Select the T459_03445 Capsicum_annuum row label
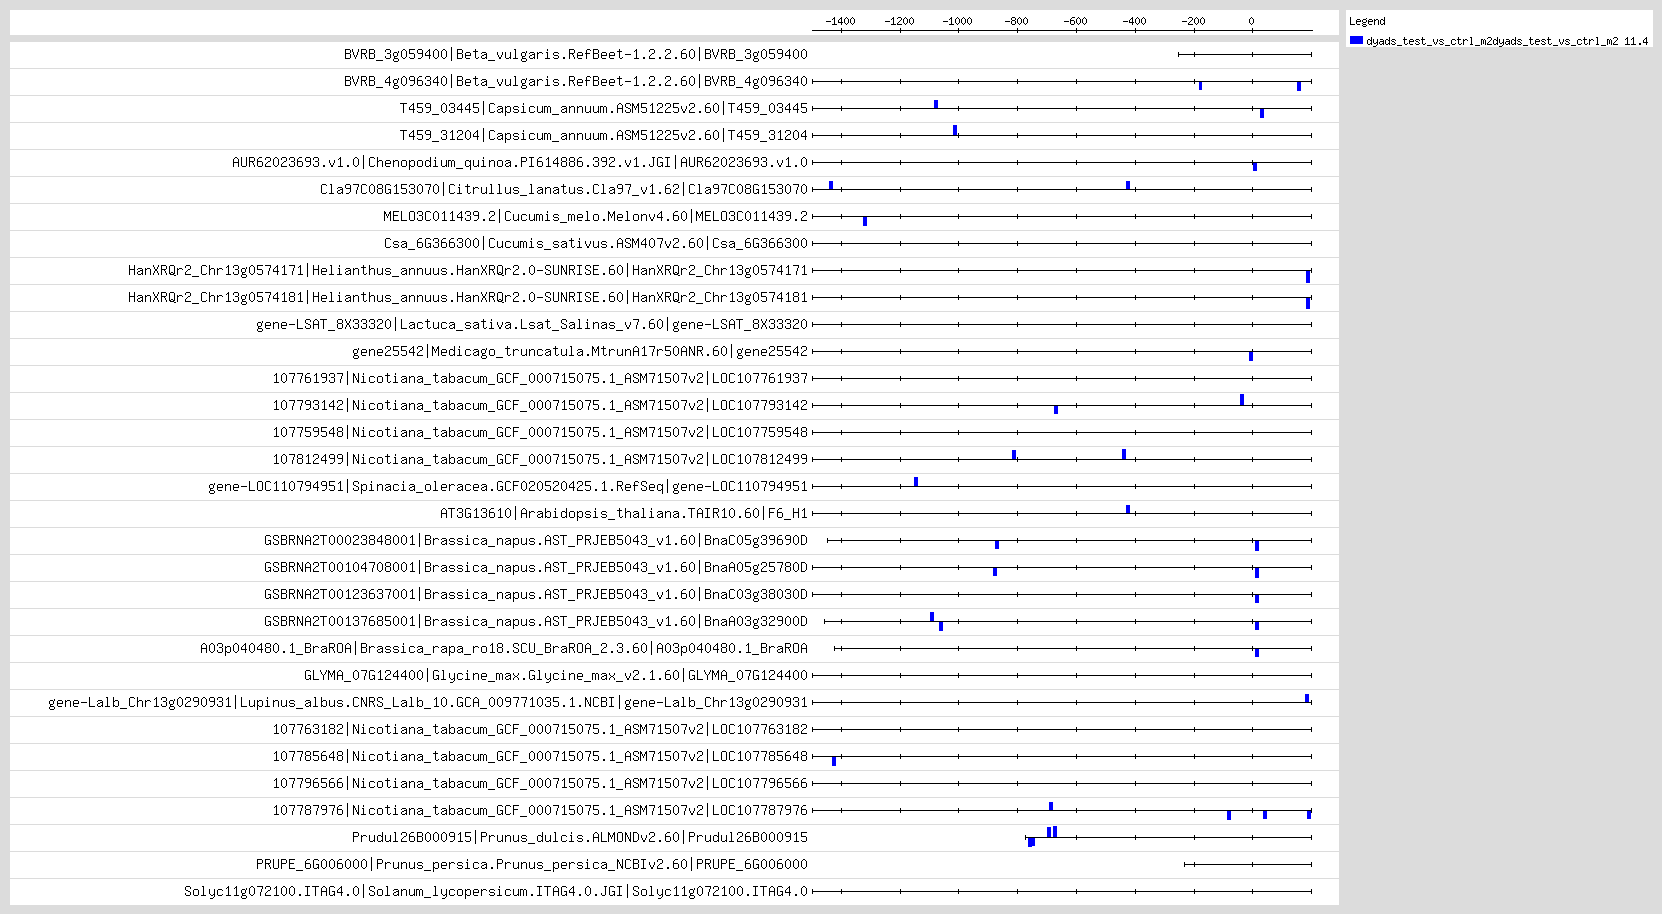The image size is (1662, 914). point(604,108)
